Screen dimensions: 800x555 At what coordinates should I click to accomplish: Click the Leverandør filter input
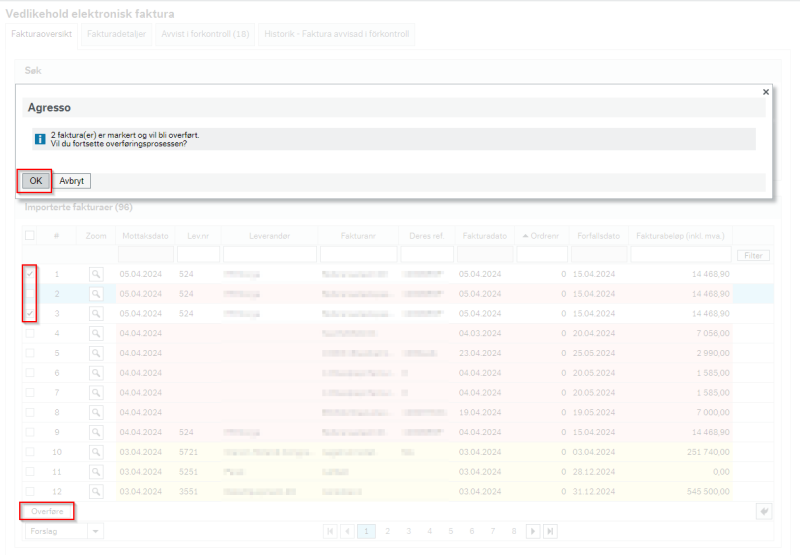[270, 254]
